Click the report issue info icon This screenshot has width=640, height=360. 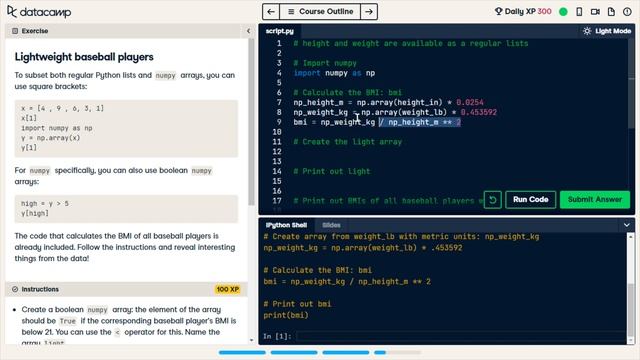627,11
